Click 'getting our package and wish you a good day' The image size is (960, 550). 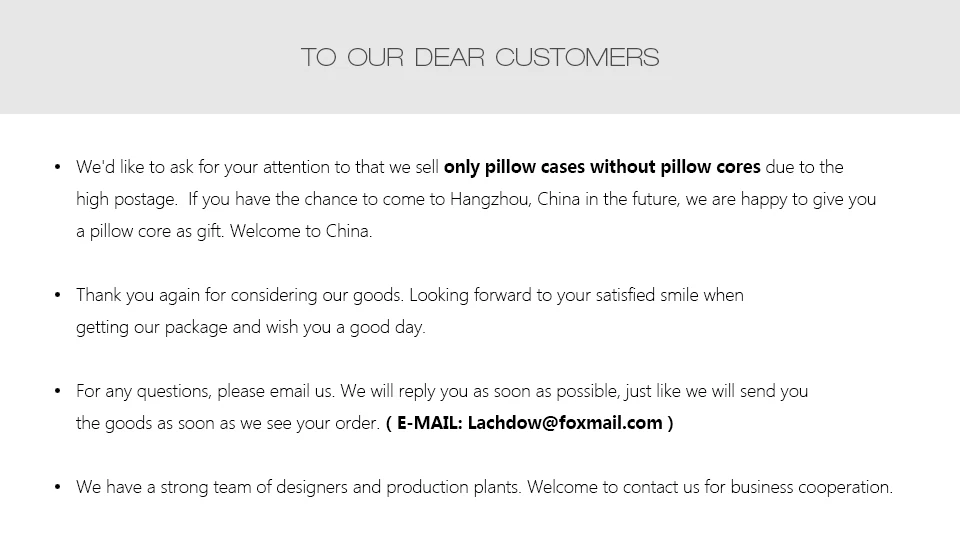click(x=250, y=327)
